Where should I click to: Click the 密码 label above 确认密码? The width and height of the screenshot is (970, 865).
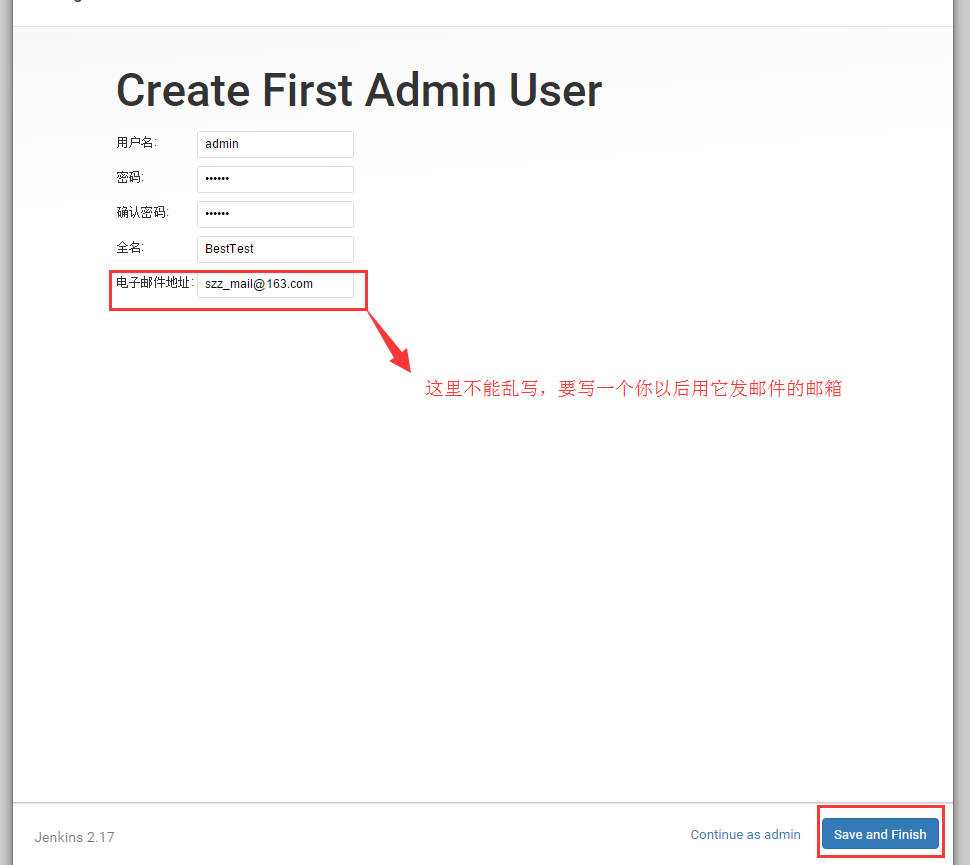130,178
